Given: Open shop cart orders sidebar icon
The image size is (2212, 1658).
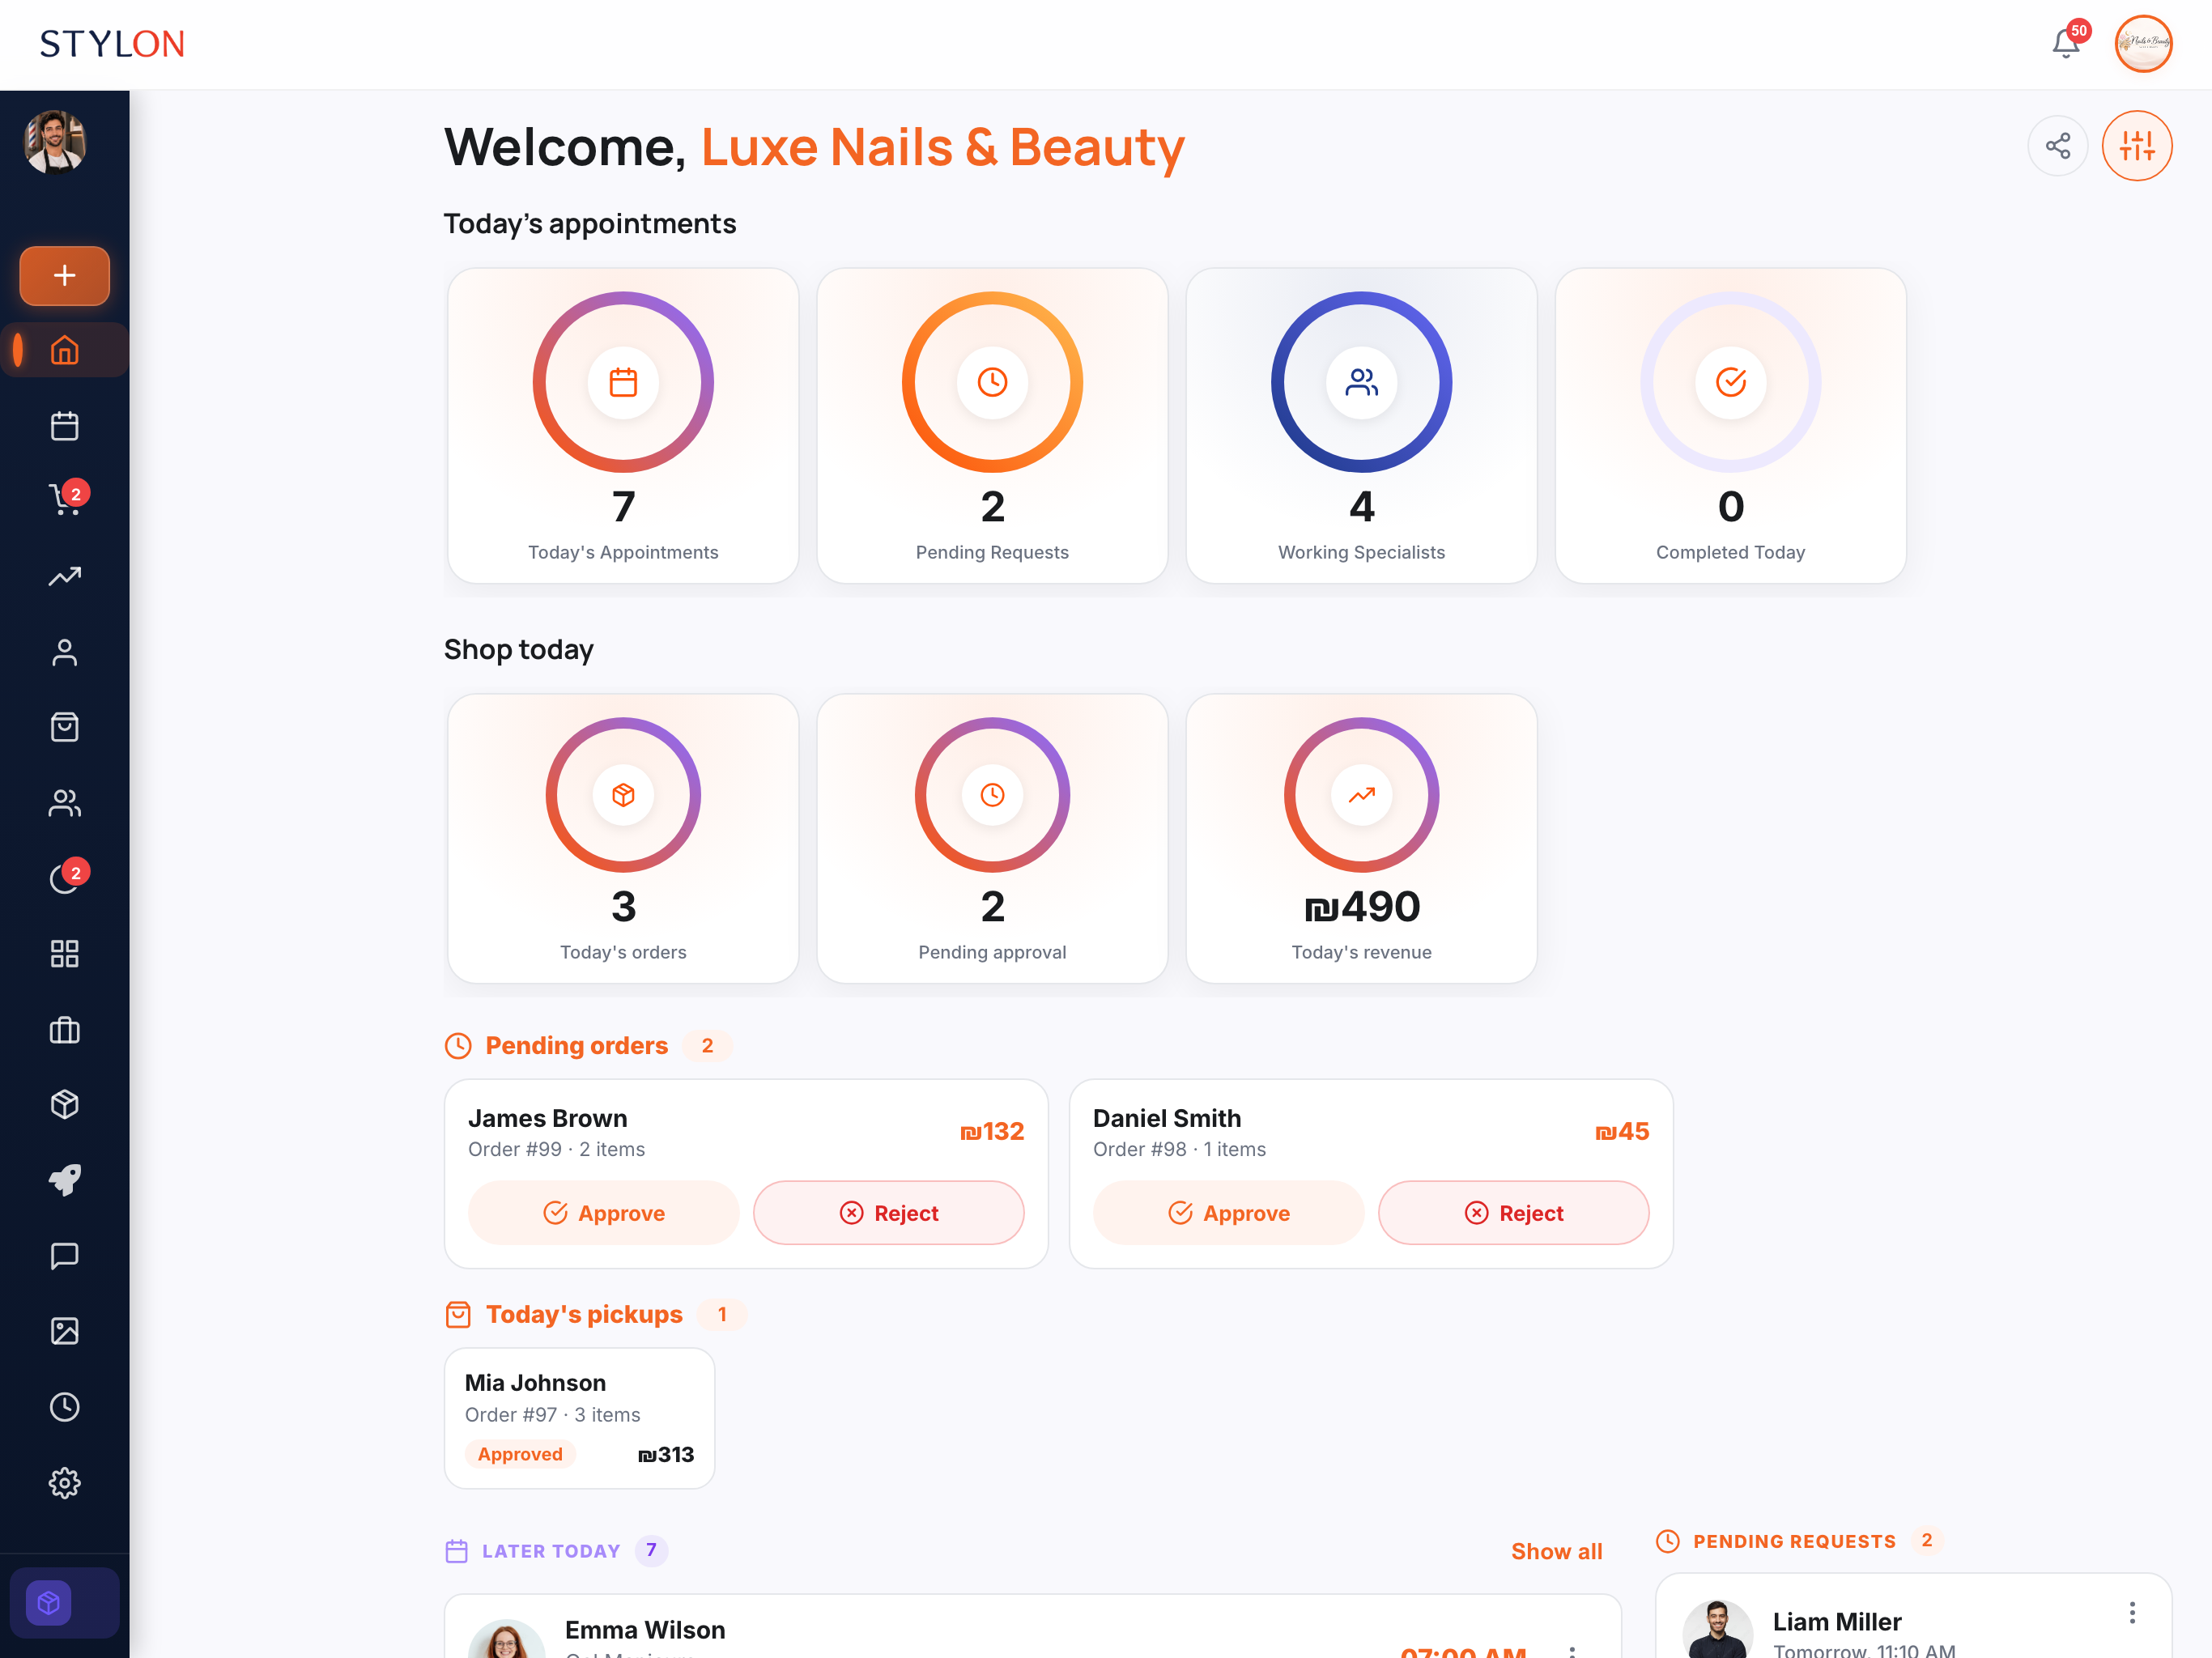Looking at the screenshot, I should point(65,500).
